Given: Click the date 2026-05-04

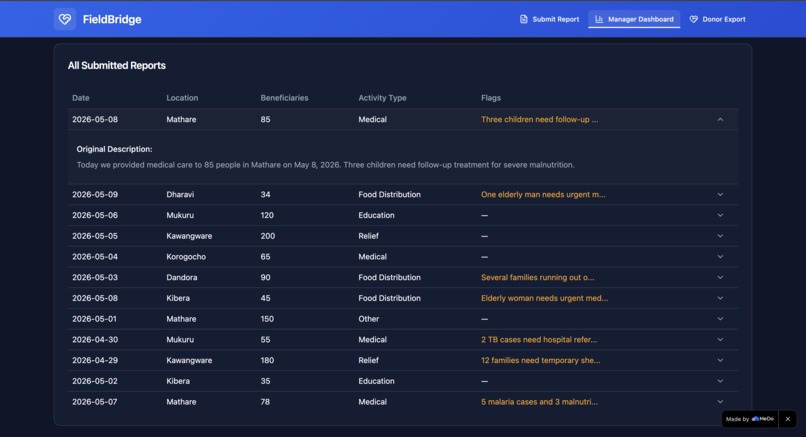Looking at the screenshot, I should click(95, 257).
